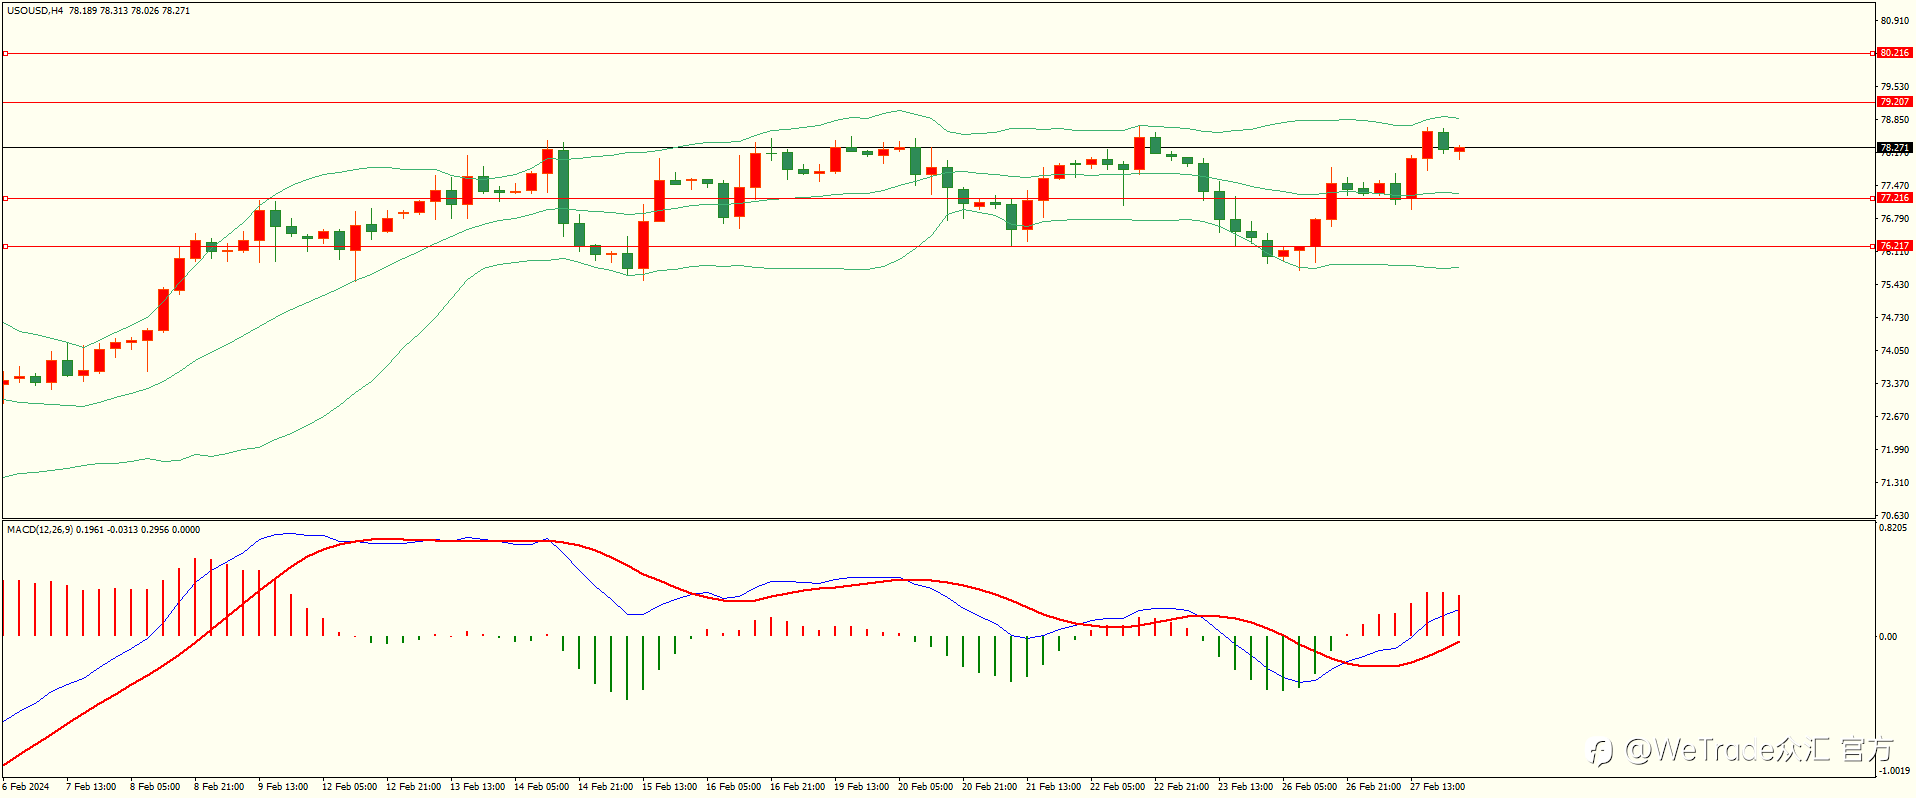Click the 73.370 price scale value
The height and width of the screenshot is (798, 1916).
(1894, 384)
